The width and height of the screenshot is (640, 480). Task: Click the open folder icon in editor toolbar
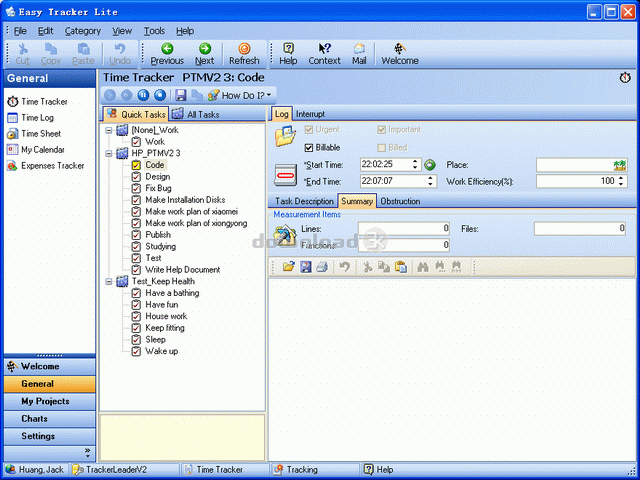click(x=289, y=267)
